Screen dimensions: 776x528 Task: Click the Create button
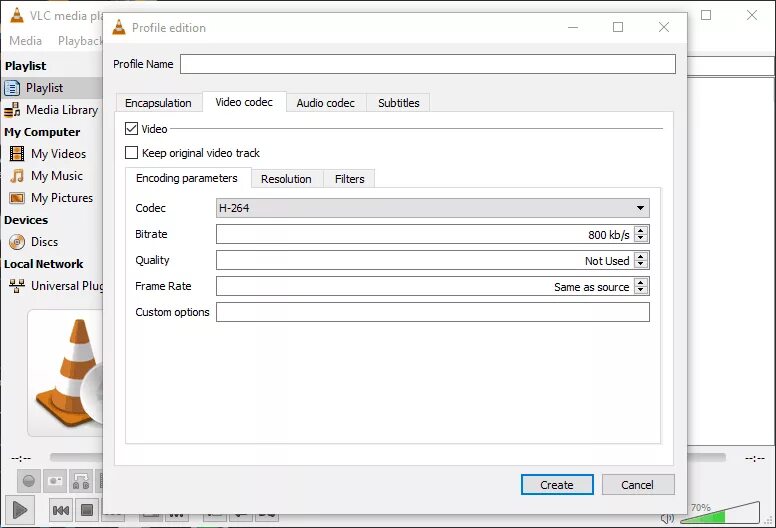557,484
